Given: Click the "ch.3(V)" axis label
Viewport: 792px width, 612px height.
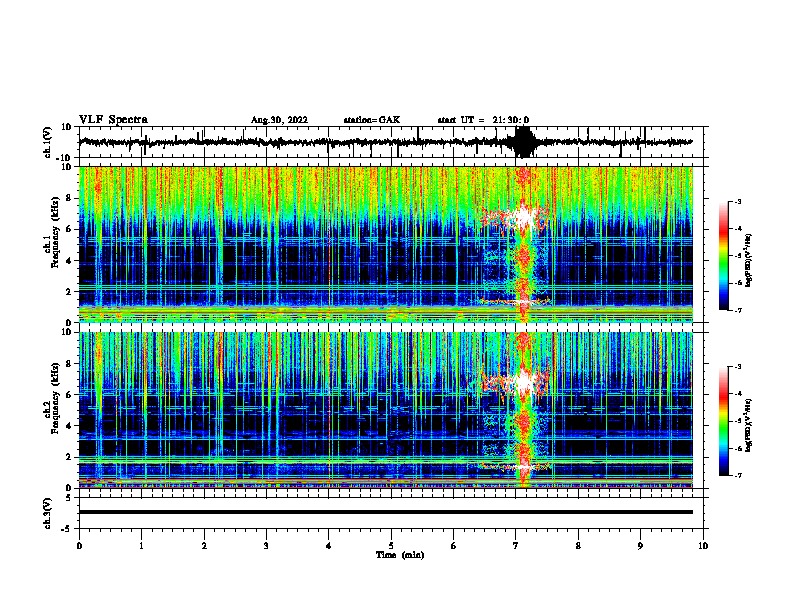Looking at the screenshot, I should pyautogui.click(x=48, y=514).
